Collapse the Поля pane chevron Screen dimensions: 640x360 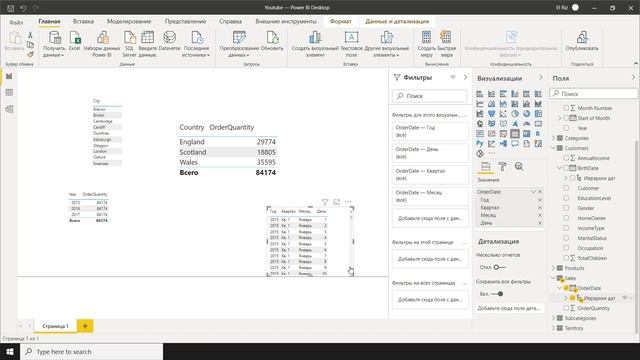pyautogui.click(x=633, y=78)
